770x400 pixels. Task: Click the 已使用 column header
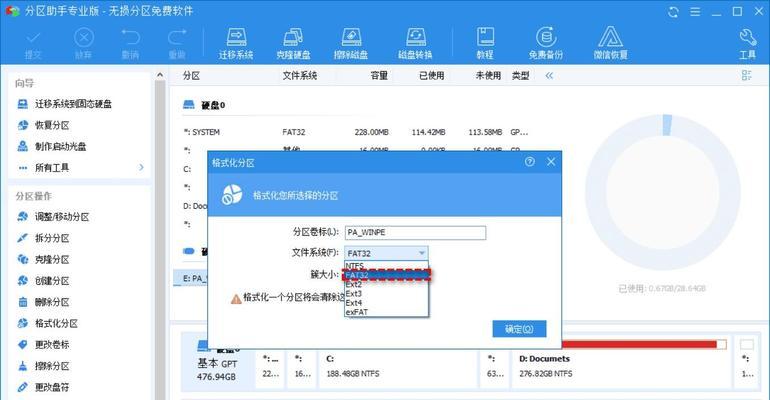(432, 76)
